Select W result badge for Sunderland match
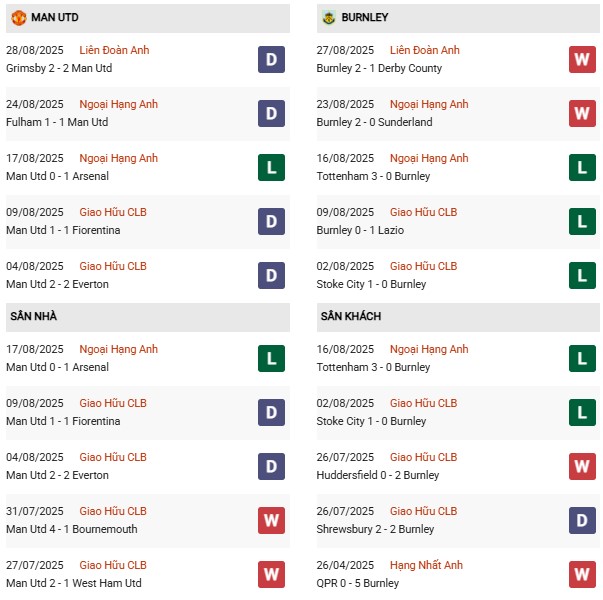Viewport: 603px width, 600px height. [x=581, y=113]
